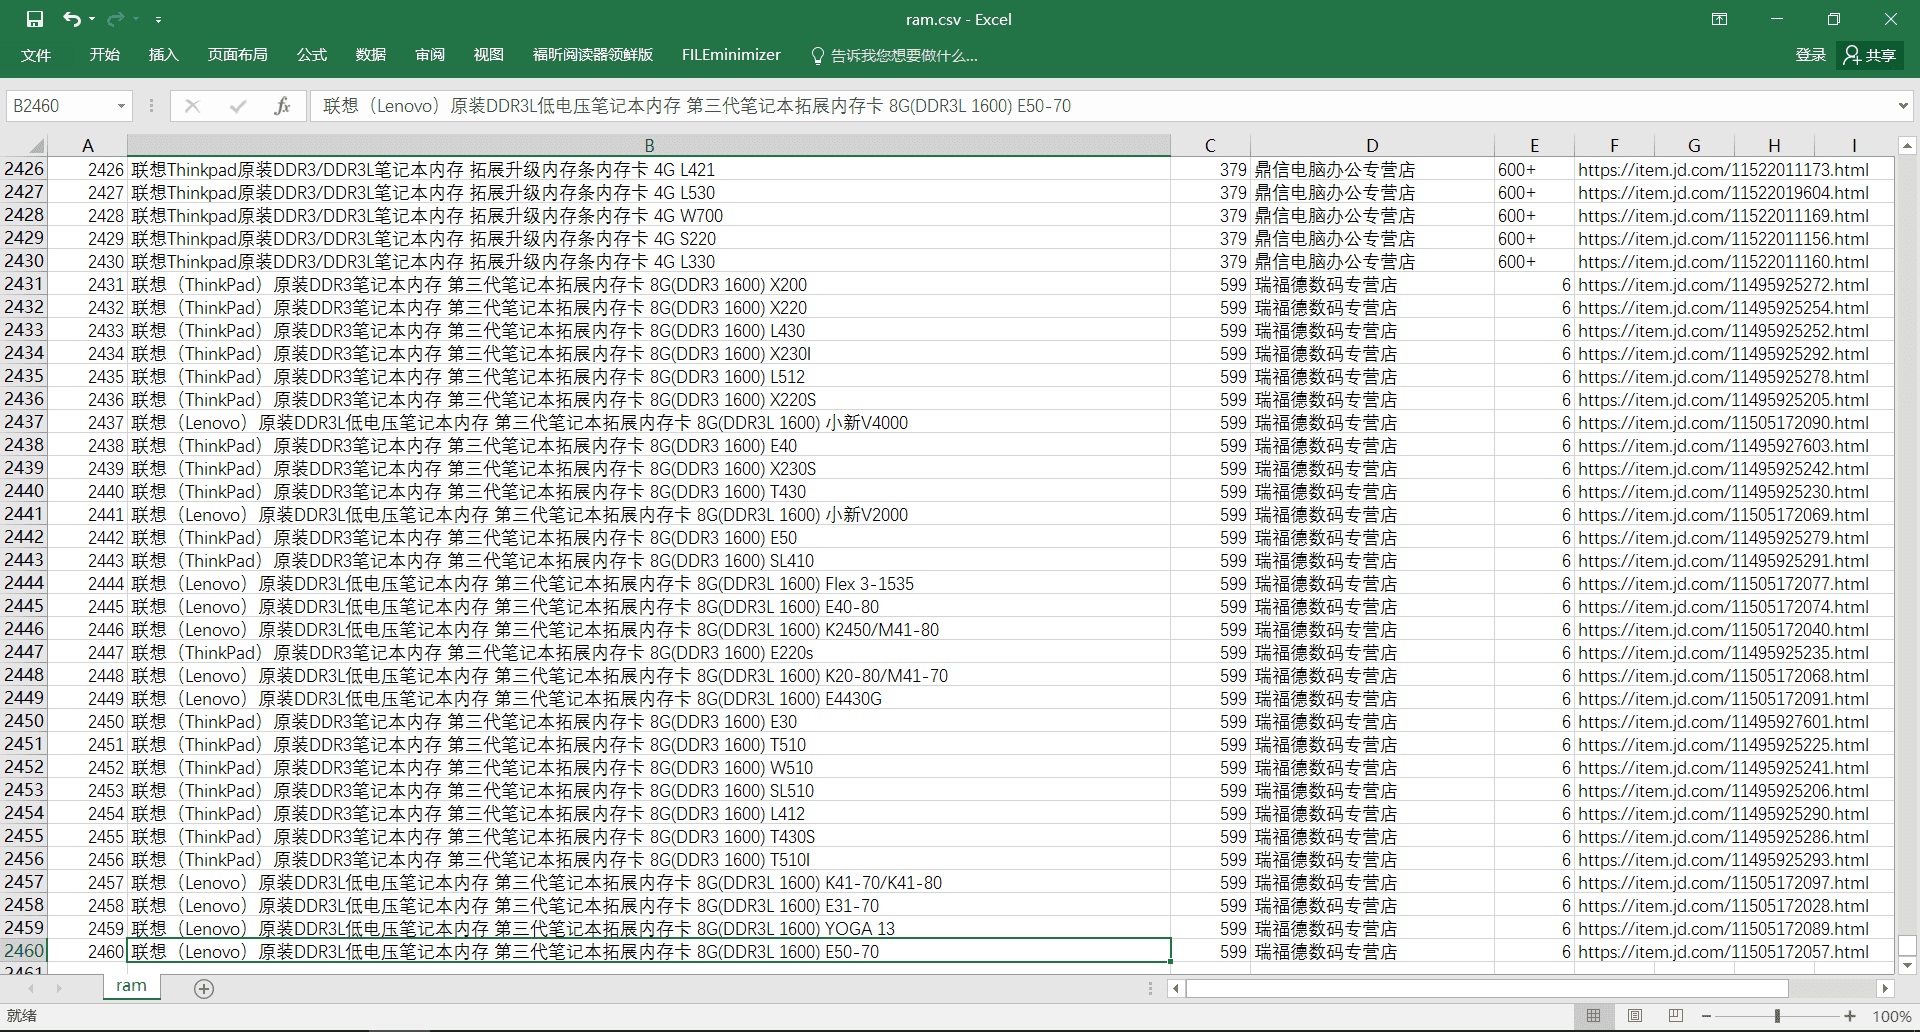This screenshot has width=1920, height=1032.
Task: Click the 小新V4000 product cell
Action: pos(649,423)
